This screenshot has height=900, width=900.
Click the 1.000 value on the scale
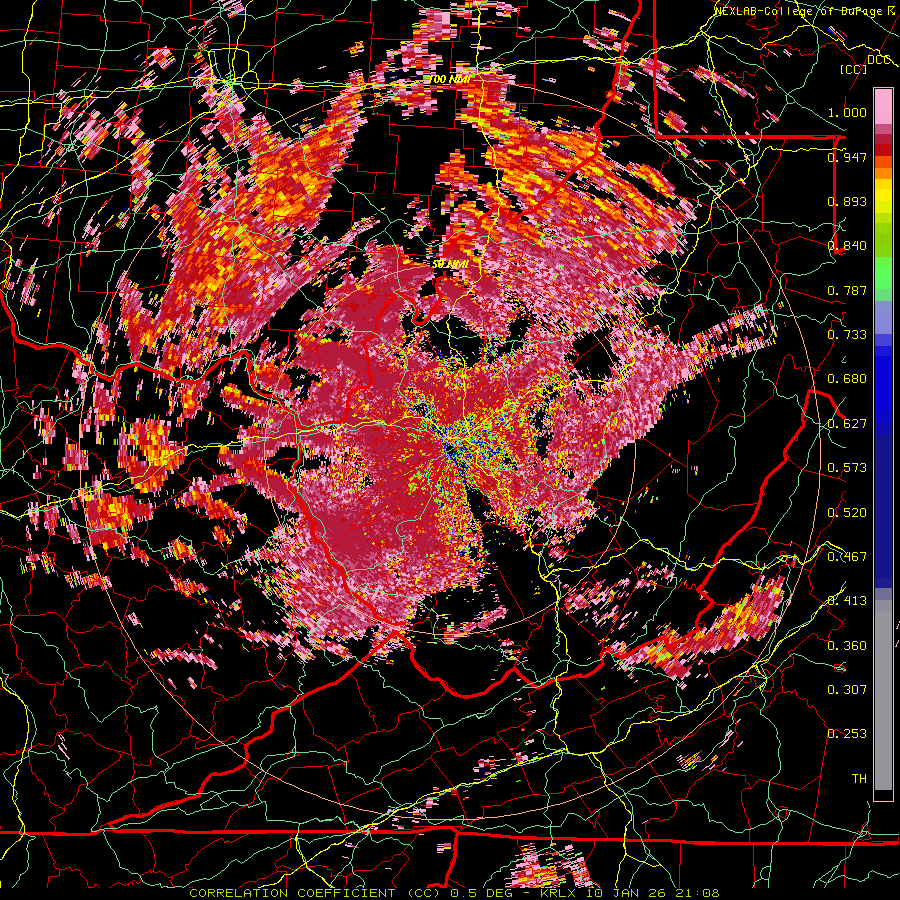point(847,112)
